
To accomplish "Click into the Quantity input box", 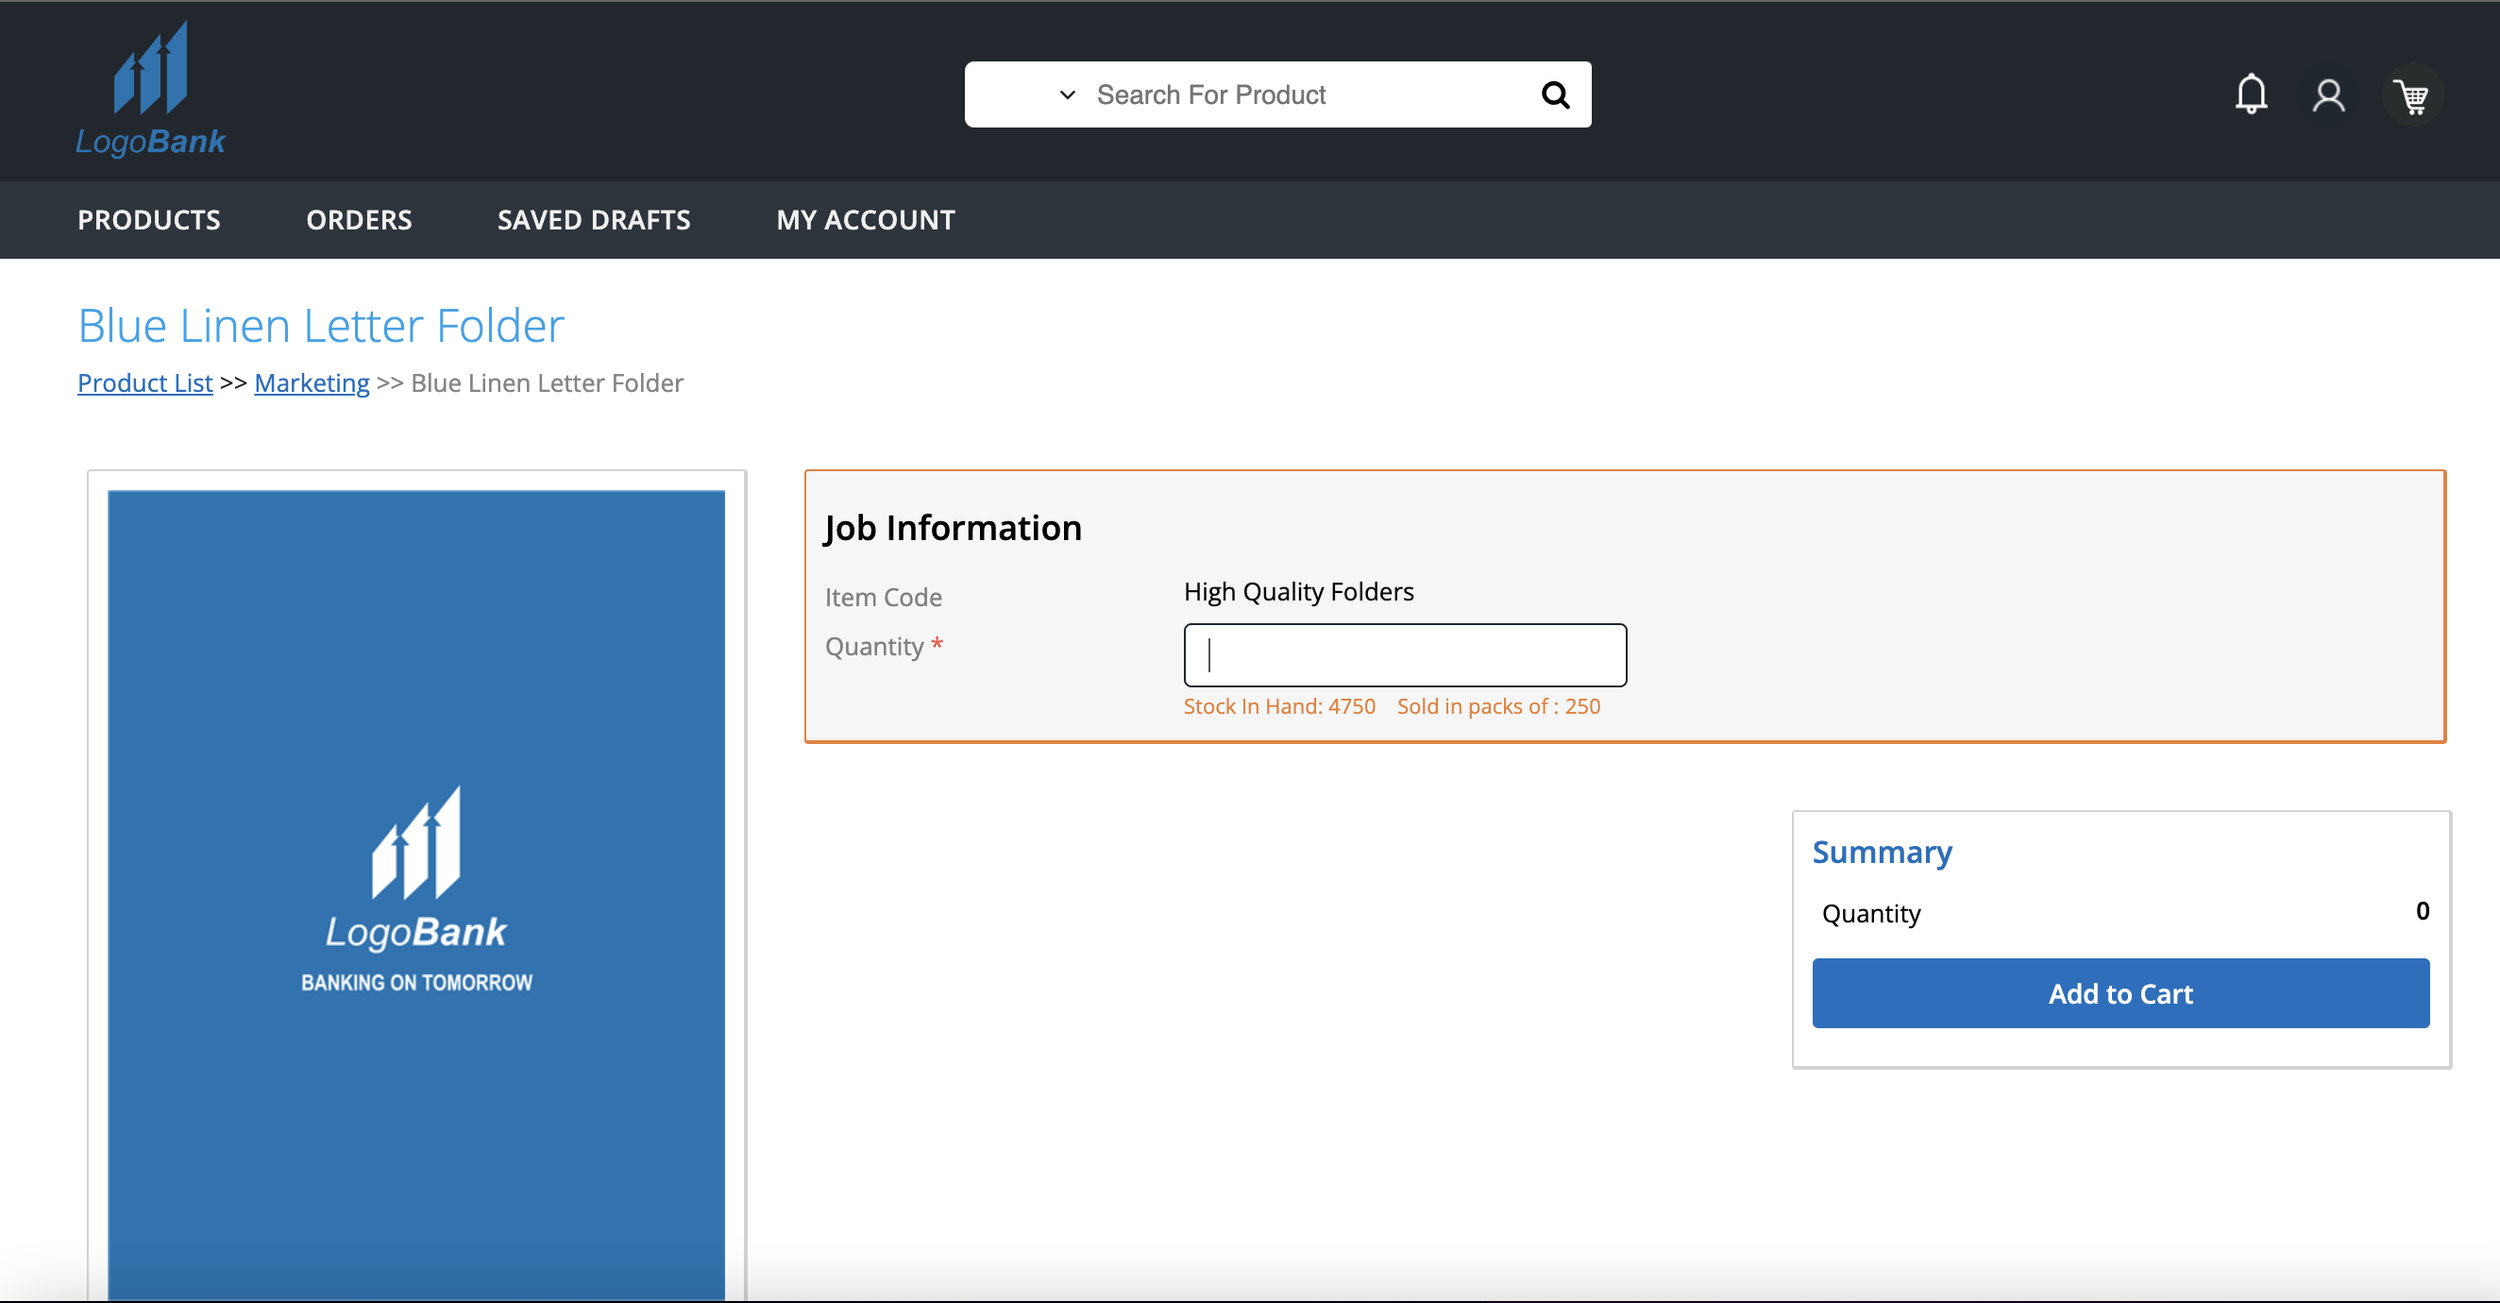I will (x=1405, y=655).
